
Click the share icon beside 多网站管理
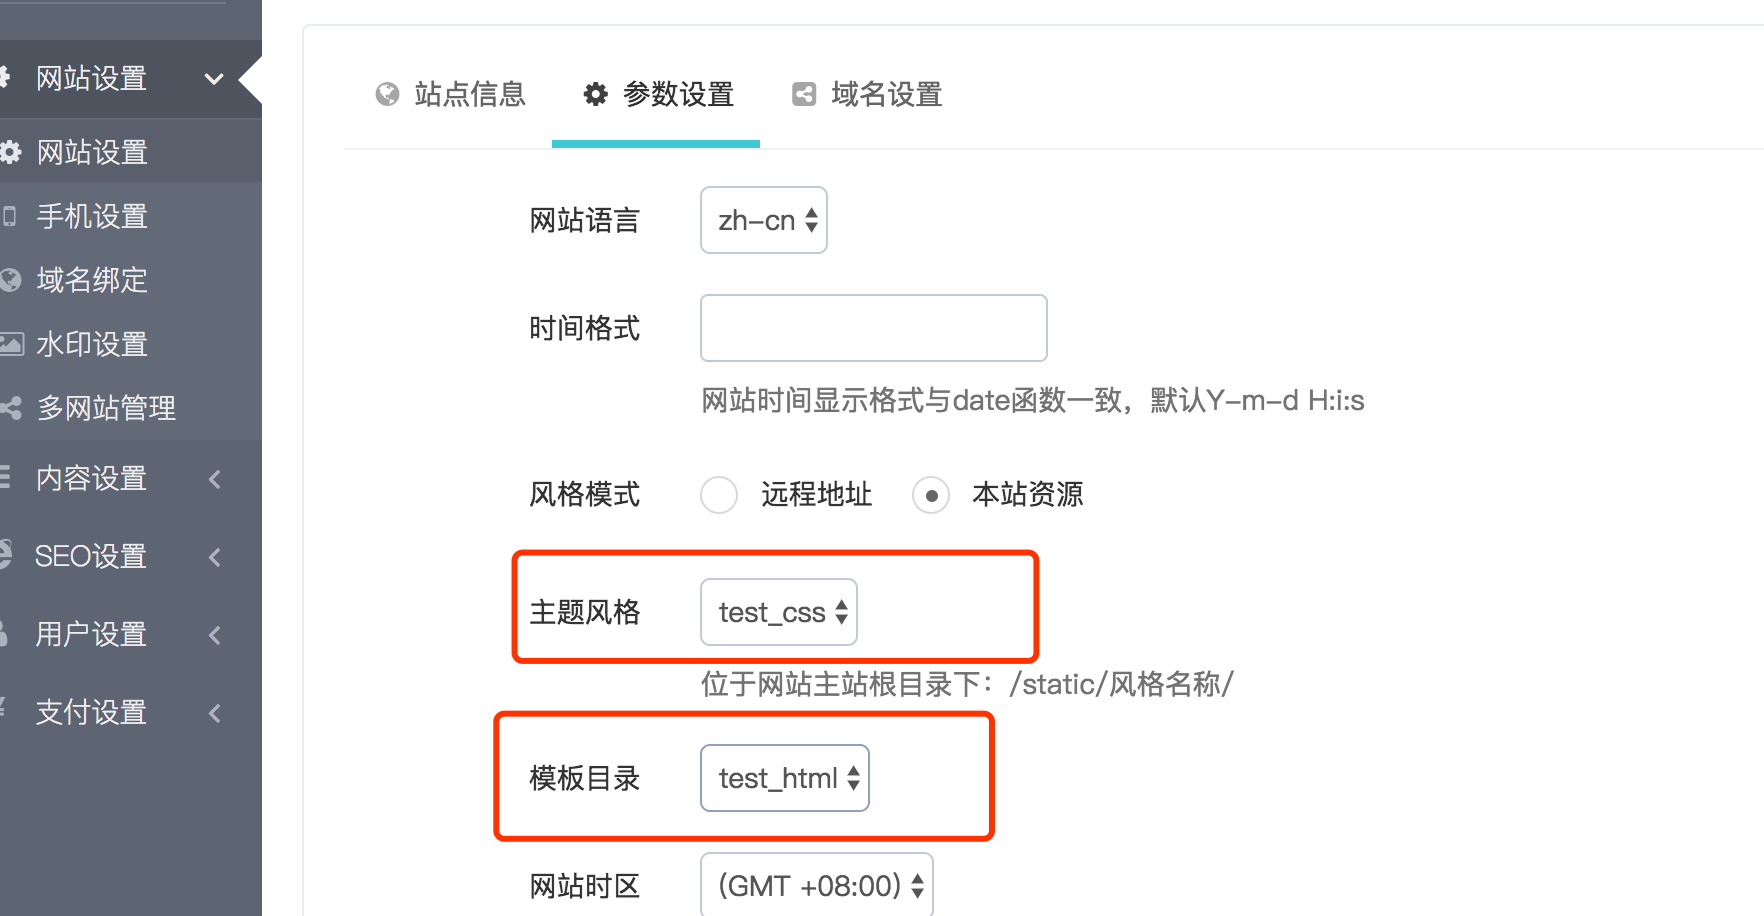(11, 408)
